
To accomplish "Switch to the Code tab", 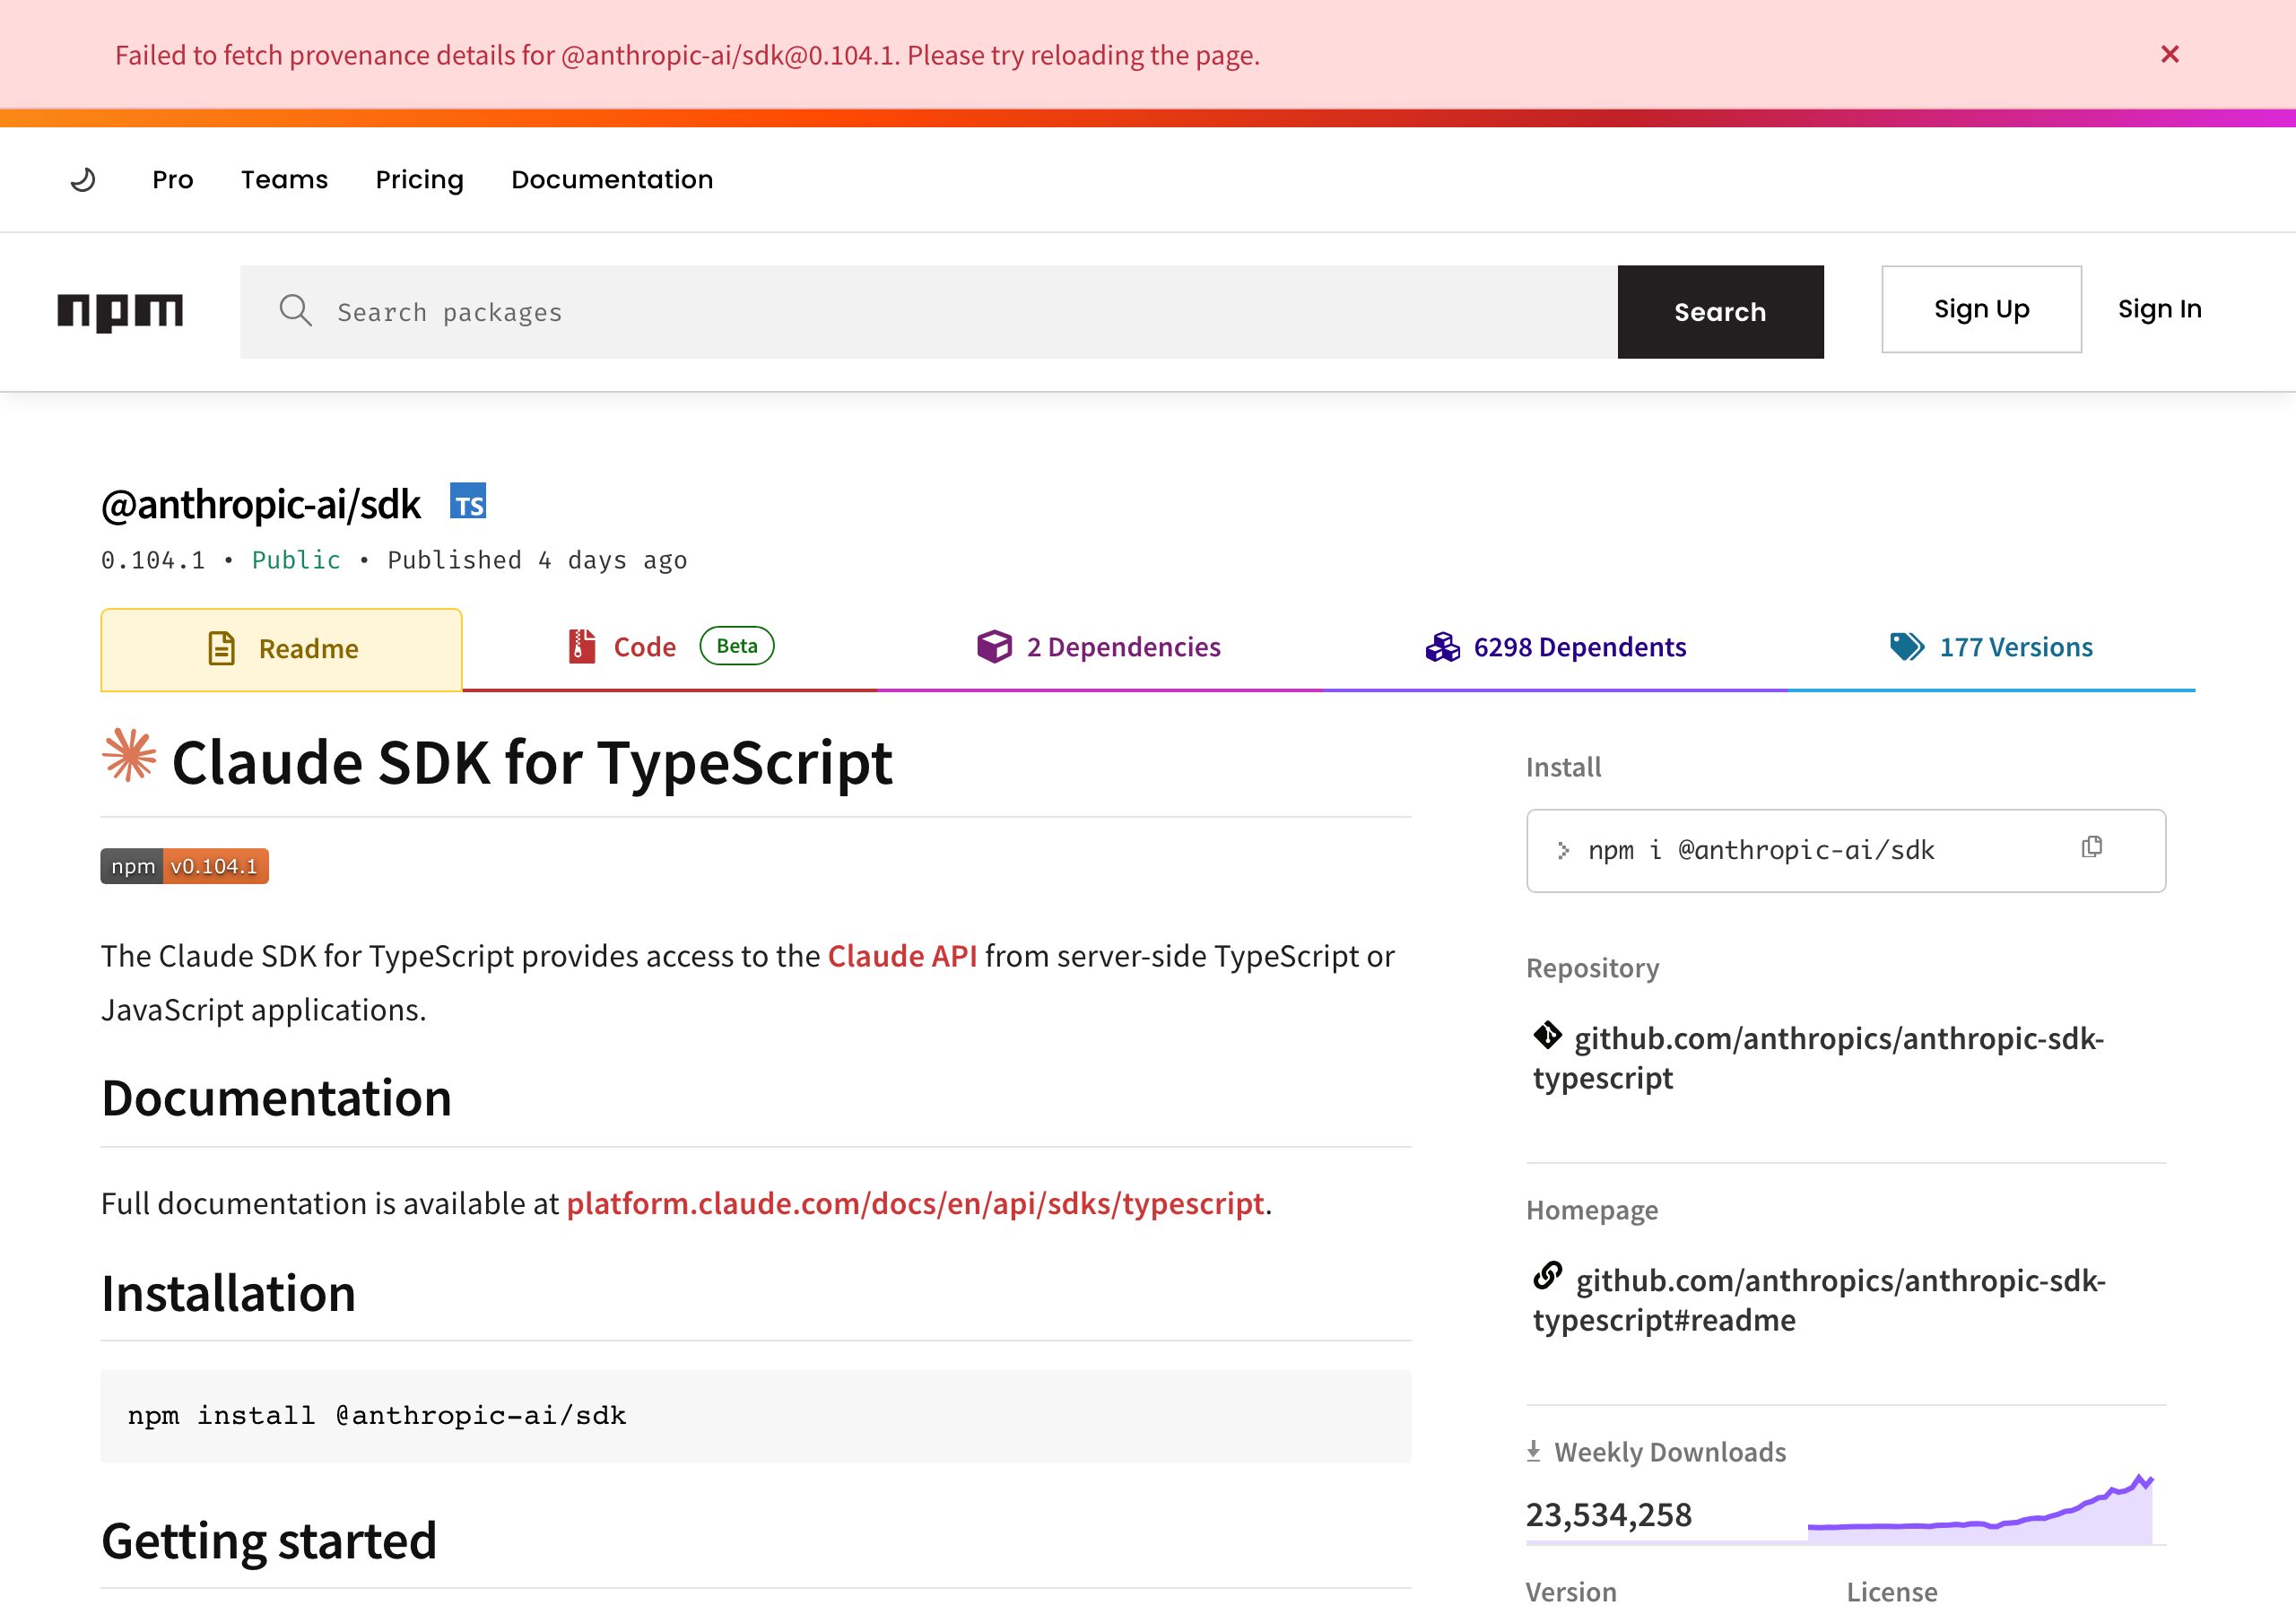I will pyautogui.click(x=669, y=648).
